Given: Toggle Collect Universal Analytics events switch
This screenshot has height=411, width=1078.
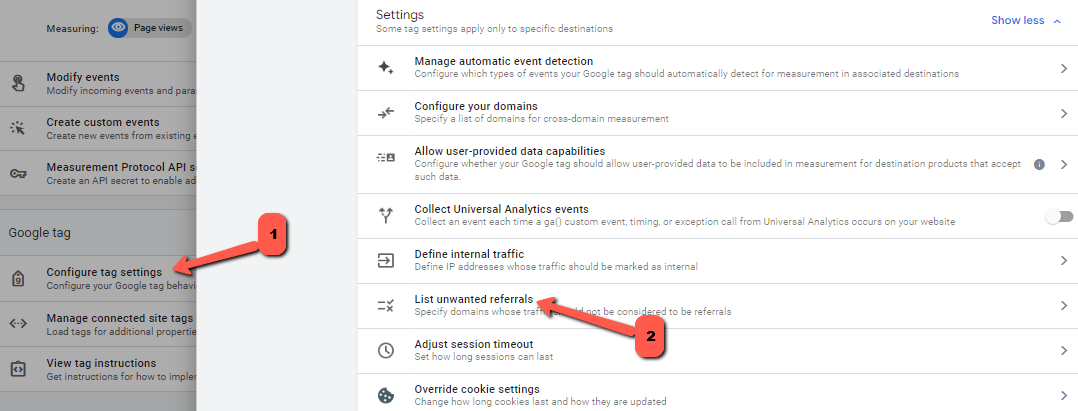Looking at the screenshot, I should pos(1059,216).
